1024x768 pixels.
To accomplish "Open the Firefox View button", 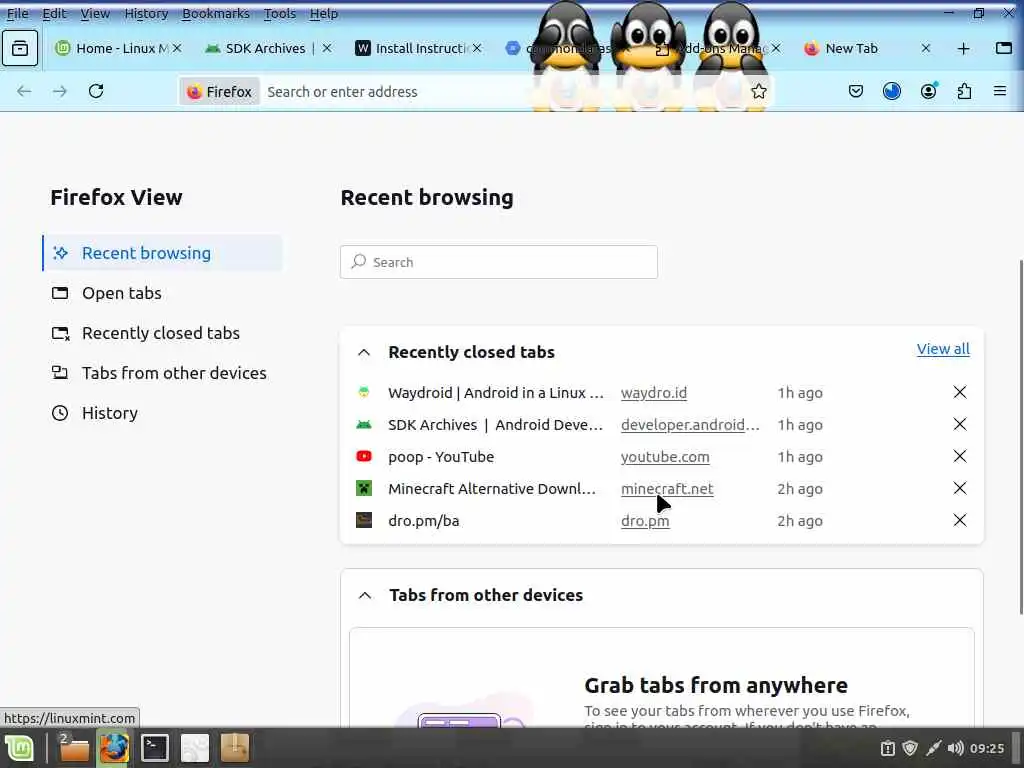I will coord(20,48).
